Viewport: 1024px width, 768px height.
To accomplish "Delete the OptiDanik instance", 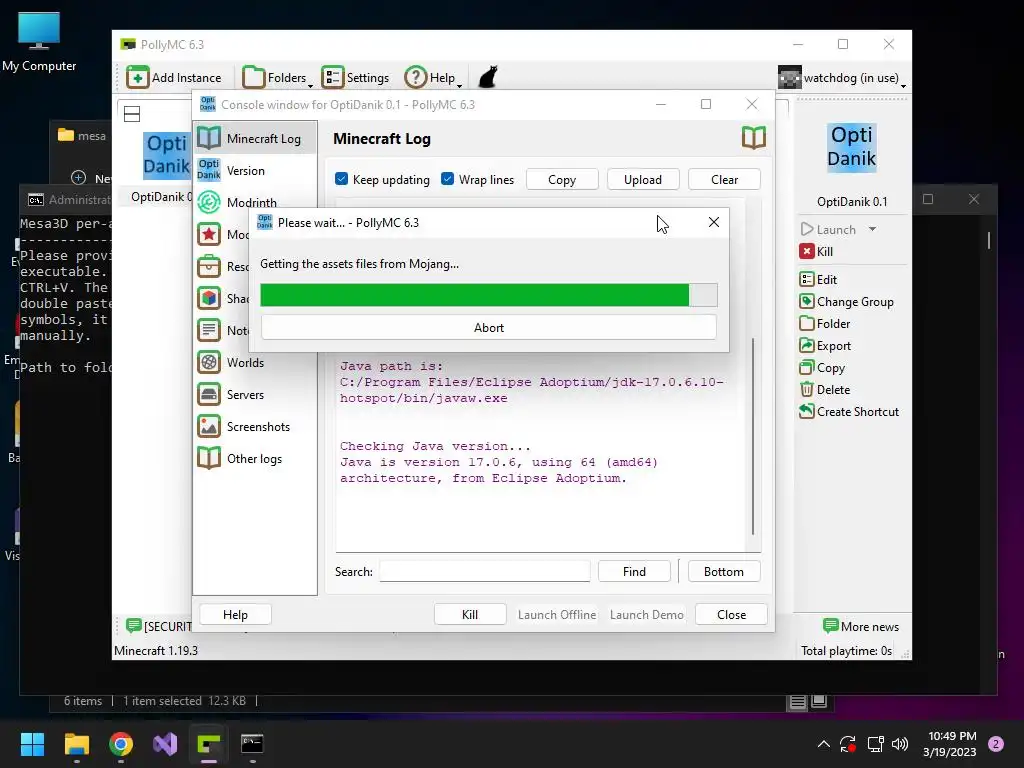I will coord(825,390).
